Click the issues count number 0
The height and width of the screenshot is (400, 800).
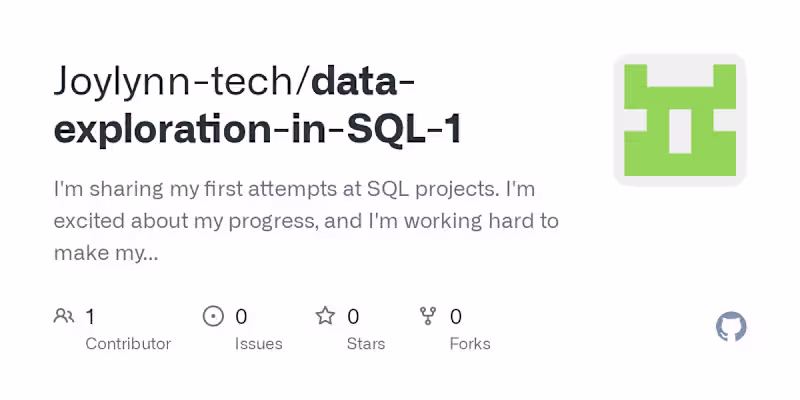pyautogui.click(x=241, y=317)
